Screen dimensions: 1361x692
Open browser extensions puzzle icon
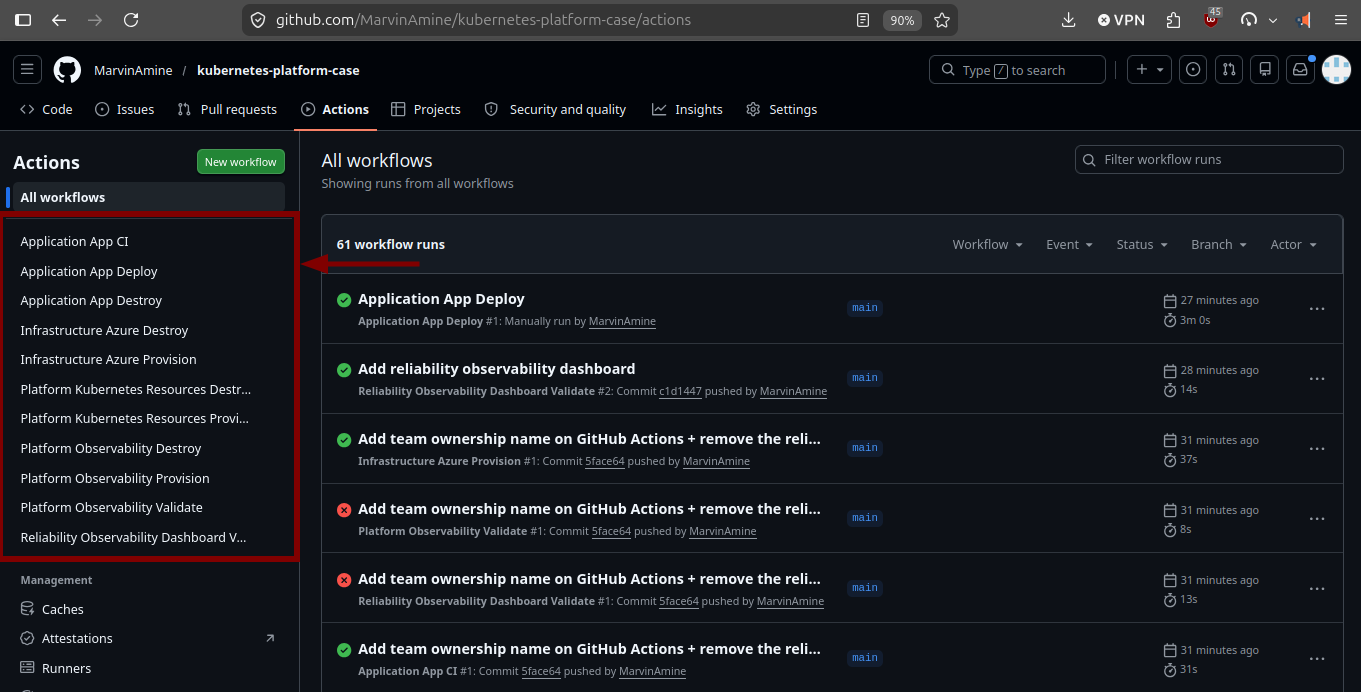1174,20
